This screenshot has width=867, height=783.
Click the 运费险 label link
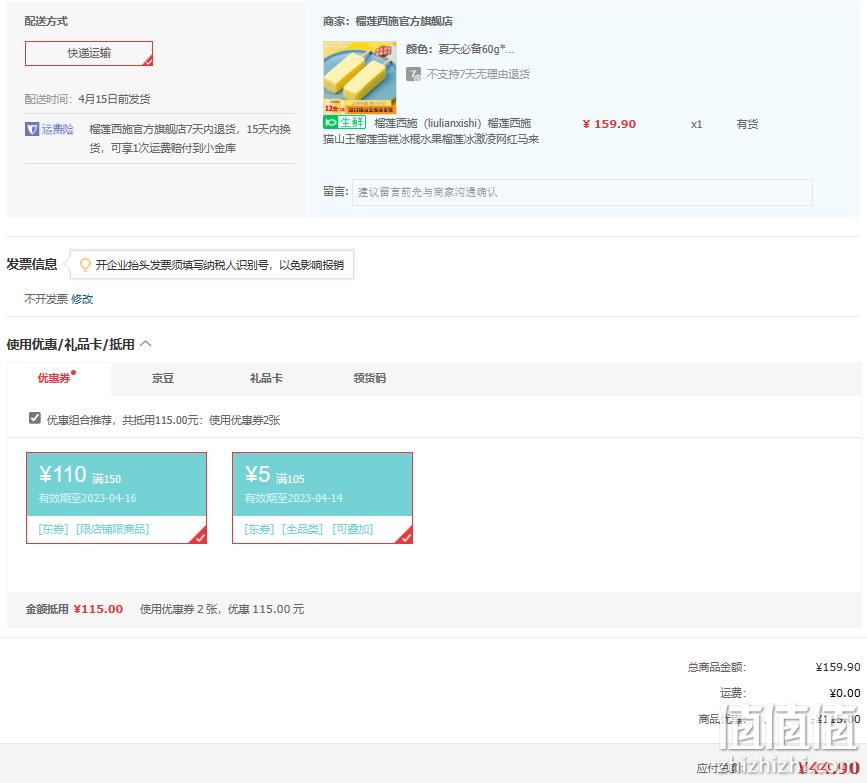[58, 129]
